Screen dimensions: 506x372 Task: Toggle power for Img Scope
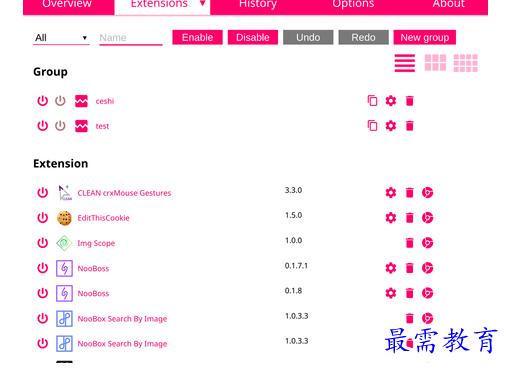42,243
